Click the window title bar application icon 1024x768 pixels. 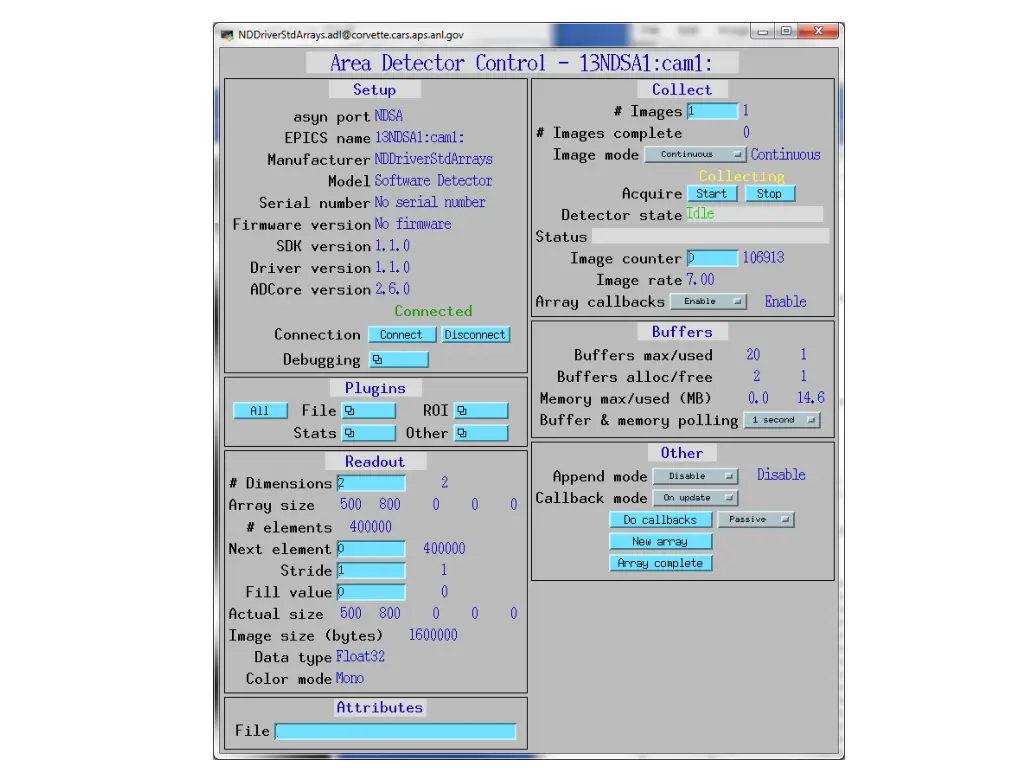[x=227, y=35]
